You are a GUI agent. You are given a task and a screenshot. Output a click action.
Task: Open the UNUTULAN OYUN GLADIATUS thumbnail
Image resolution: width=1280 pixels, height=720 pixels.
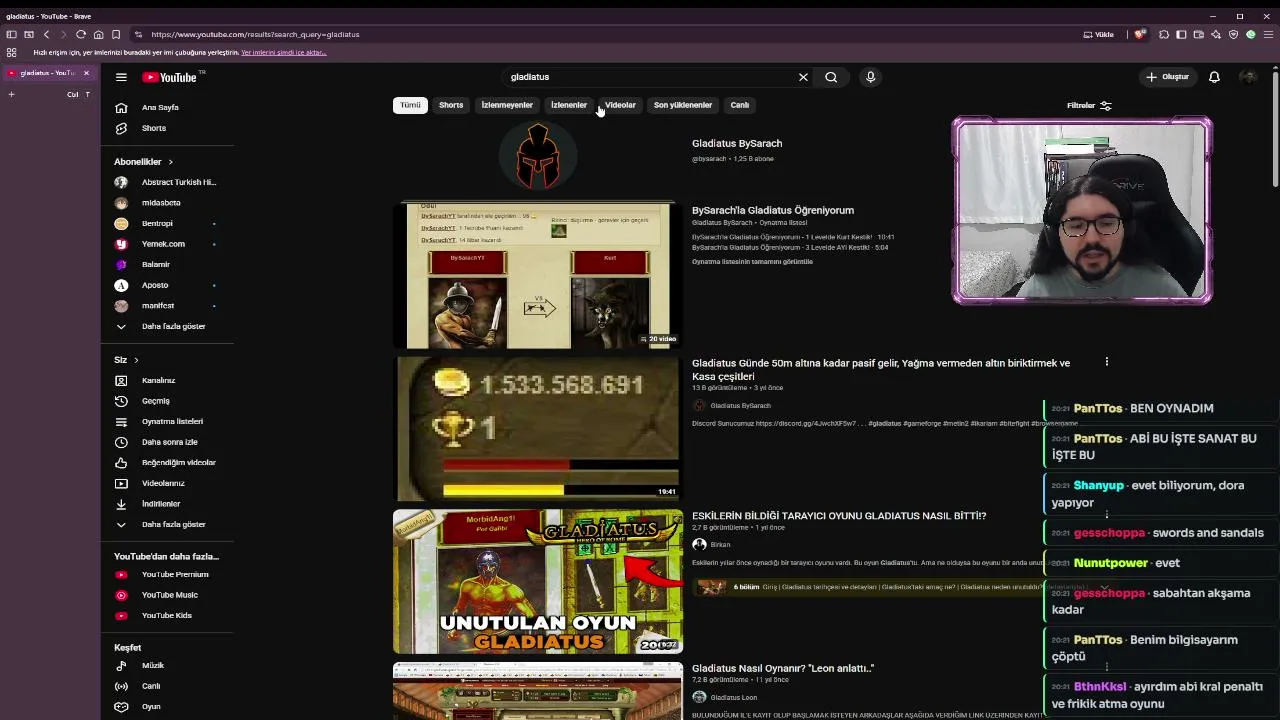coord(538,582)
